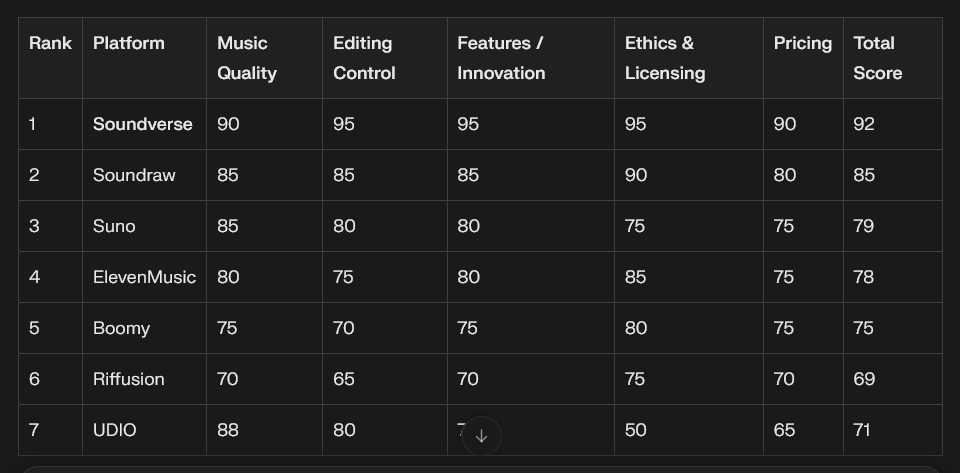Click the Soundraw platform name
The image size is (960, 473).
(x=134, y=175)
